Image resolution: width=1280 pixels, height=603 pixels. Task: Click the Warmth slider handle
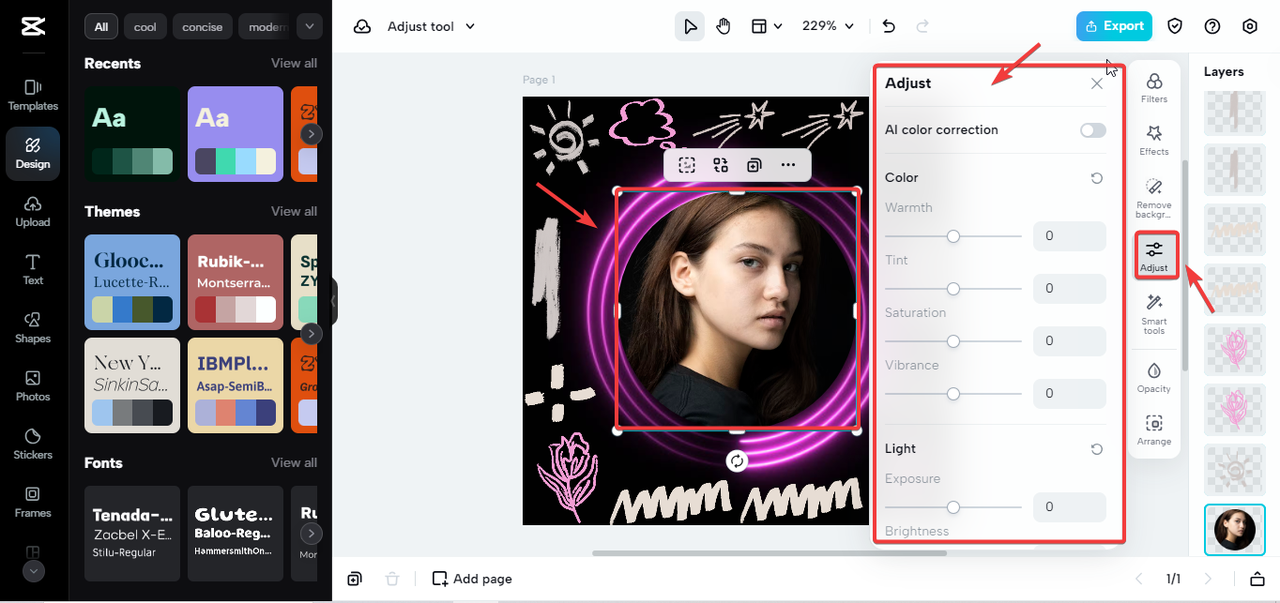point(953,236)
